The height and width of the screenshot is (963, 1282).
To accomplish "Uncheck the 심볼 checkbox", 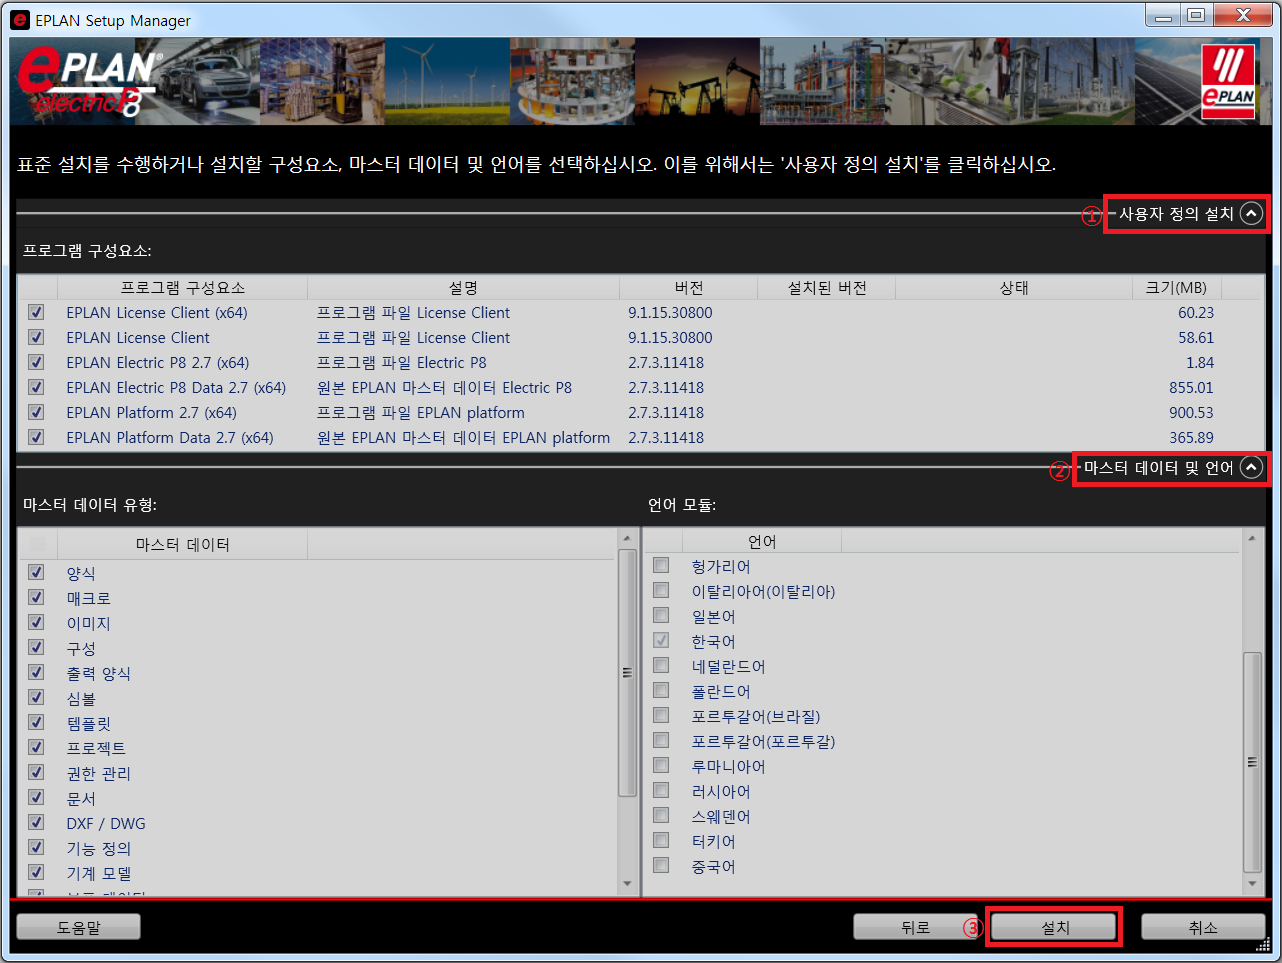I will coord(36,697).
